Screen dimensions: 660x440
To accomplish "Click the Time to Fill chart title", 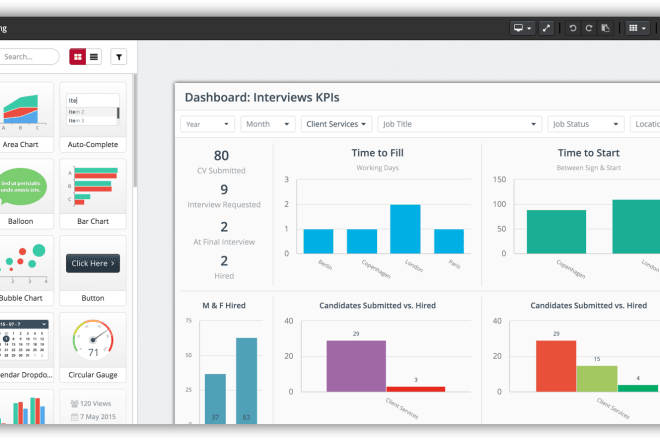I will (378, 153).
